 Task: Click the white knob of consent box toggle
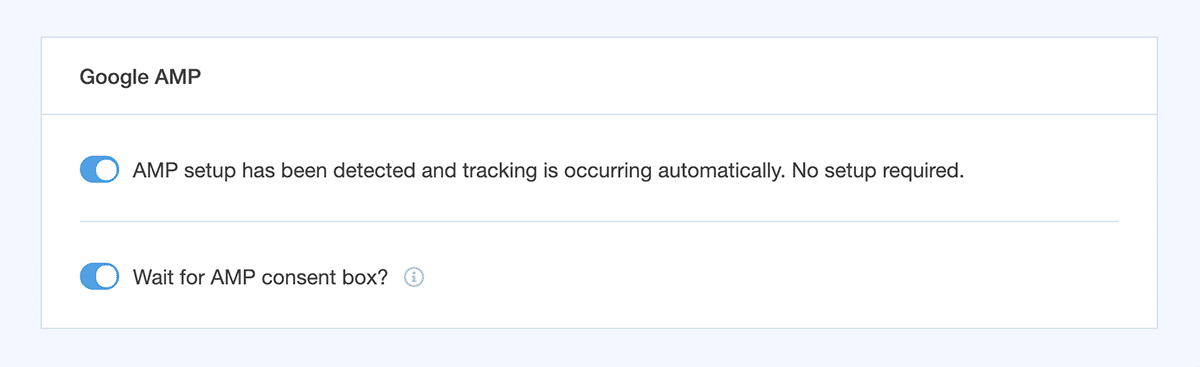coord(108,276)
